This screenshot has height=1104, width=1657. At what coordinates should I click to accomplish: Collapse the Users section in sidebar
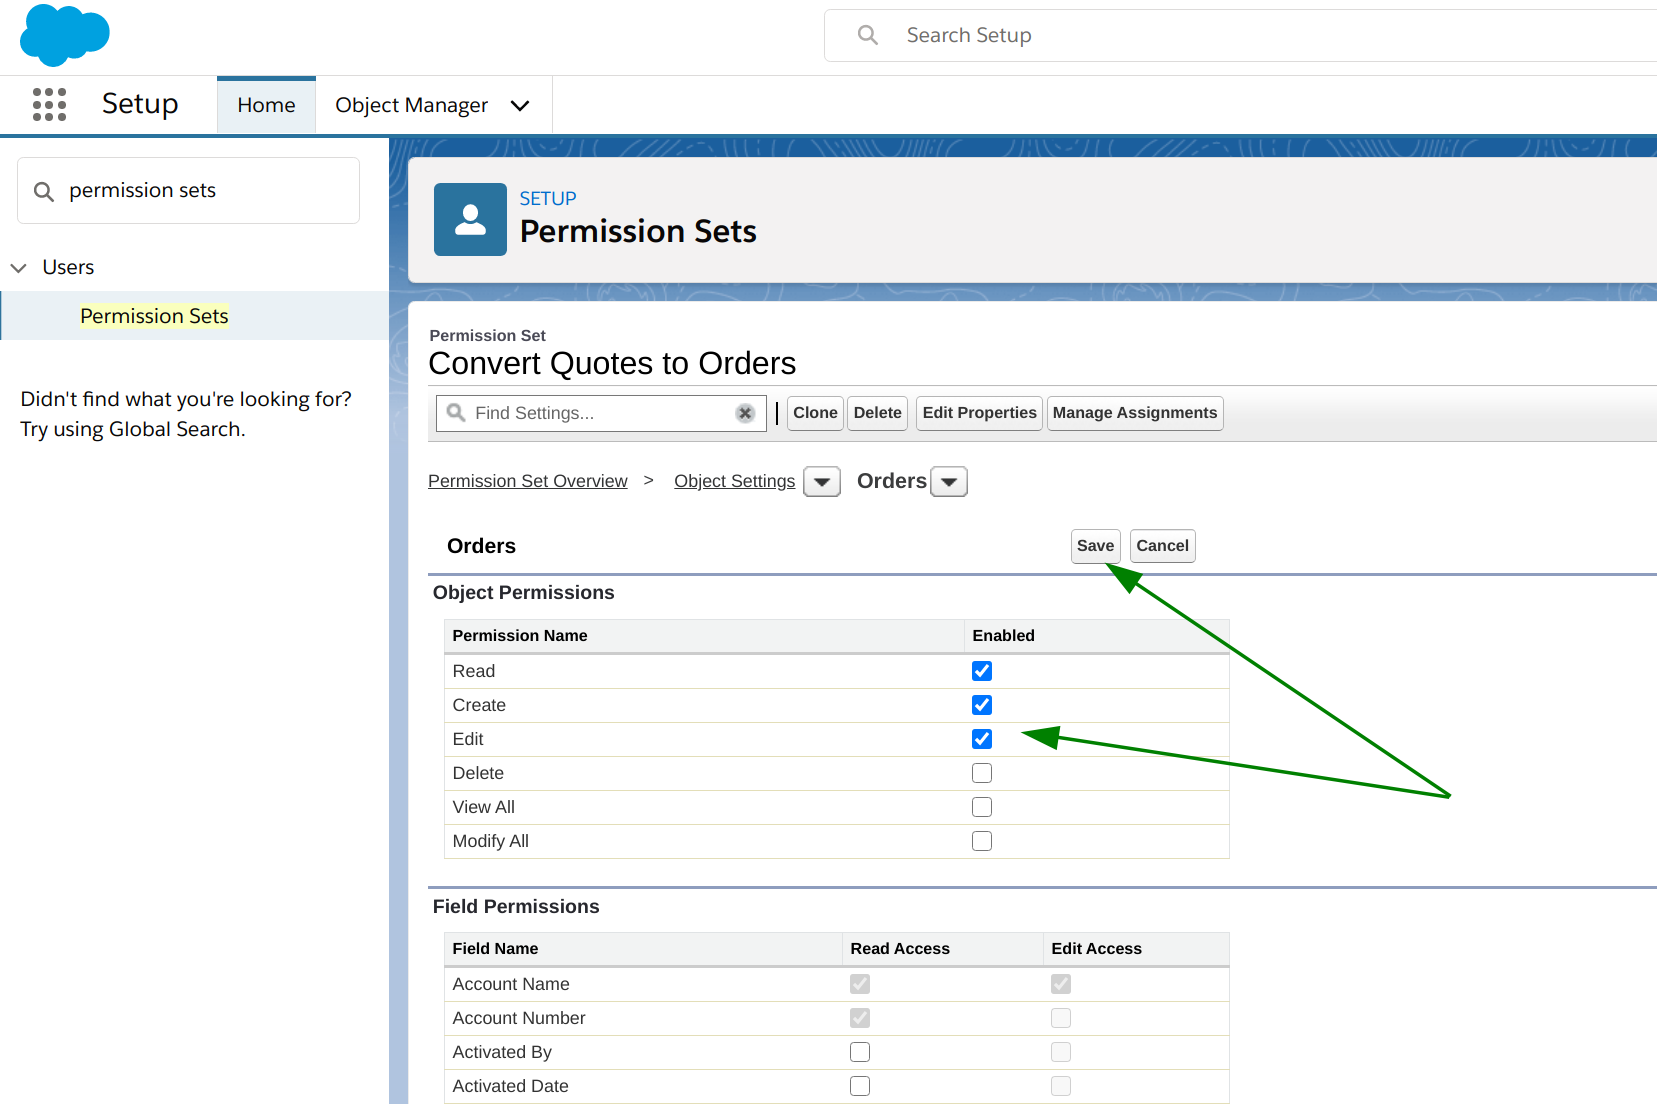point(18,268)
